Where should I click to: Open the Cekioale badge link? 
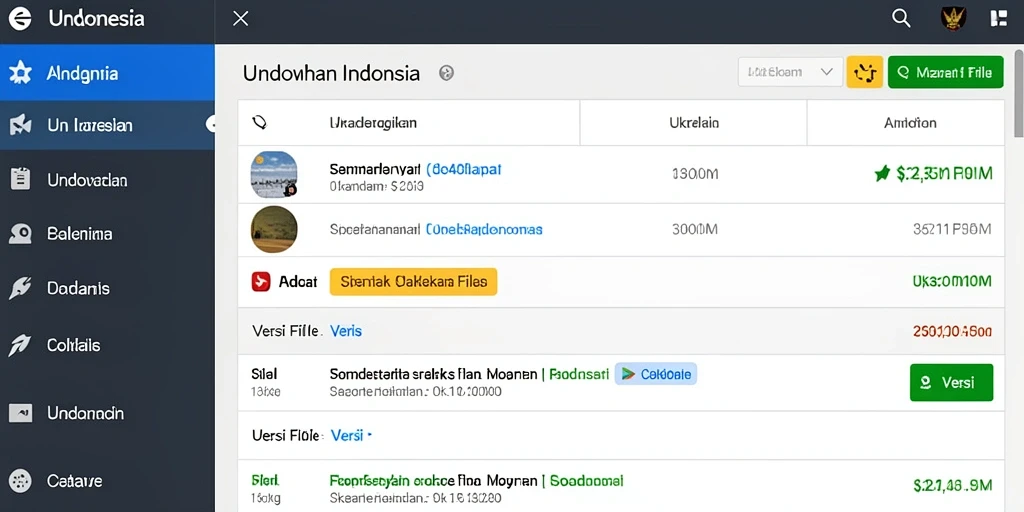coord(656,374)
